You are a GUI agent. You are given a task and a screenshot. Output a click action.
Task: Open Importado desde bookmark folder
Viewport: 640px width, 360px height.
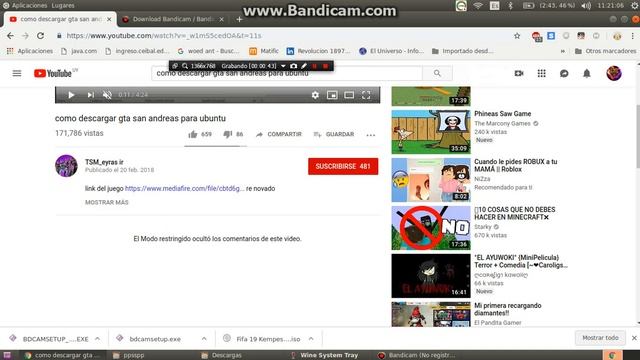[462, 51]
